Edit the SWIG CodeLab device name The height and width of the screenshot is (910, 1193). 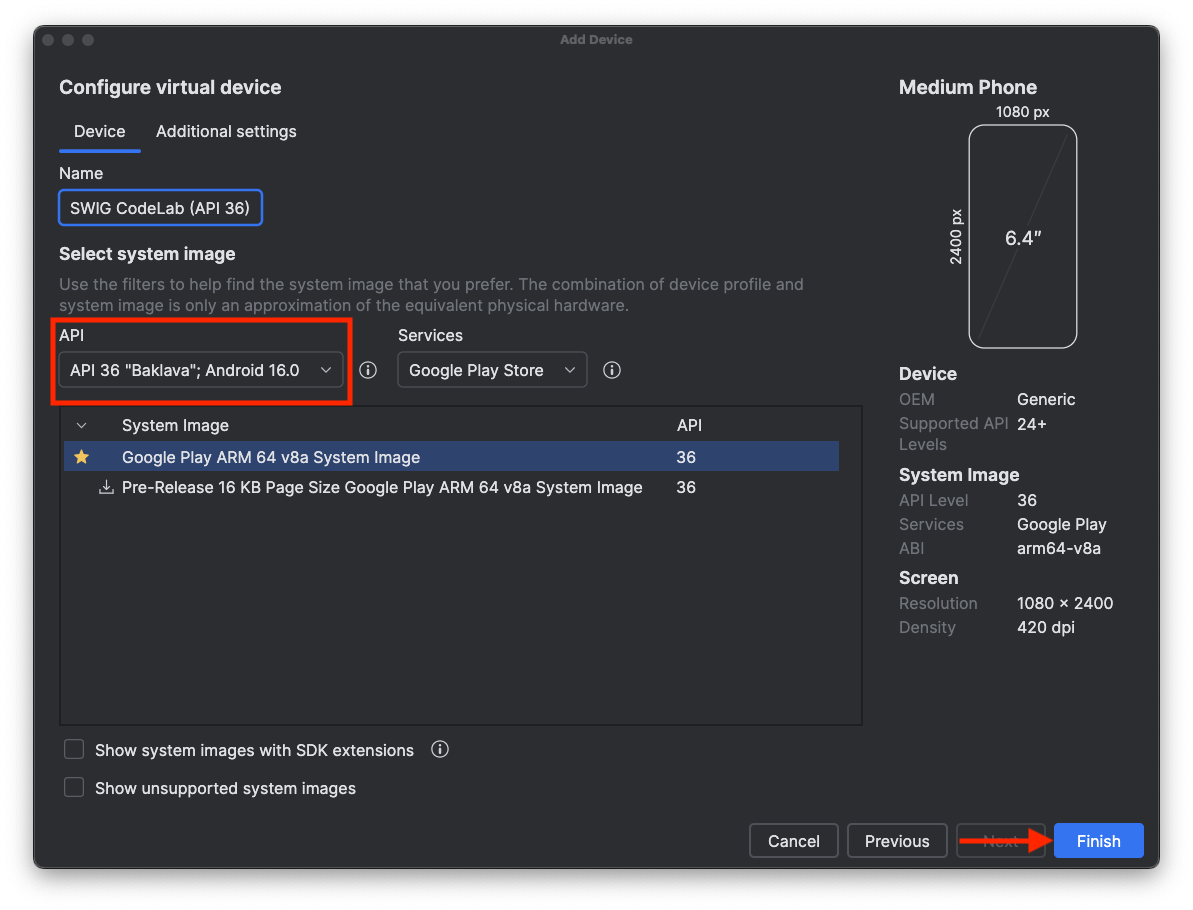160,207
